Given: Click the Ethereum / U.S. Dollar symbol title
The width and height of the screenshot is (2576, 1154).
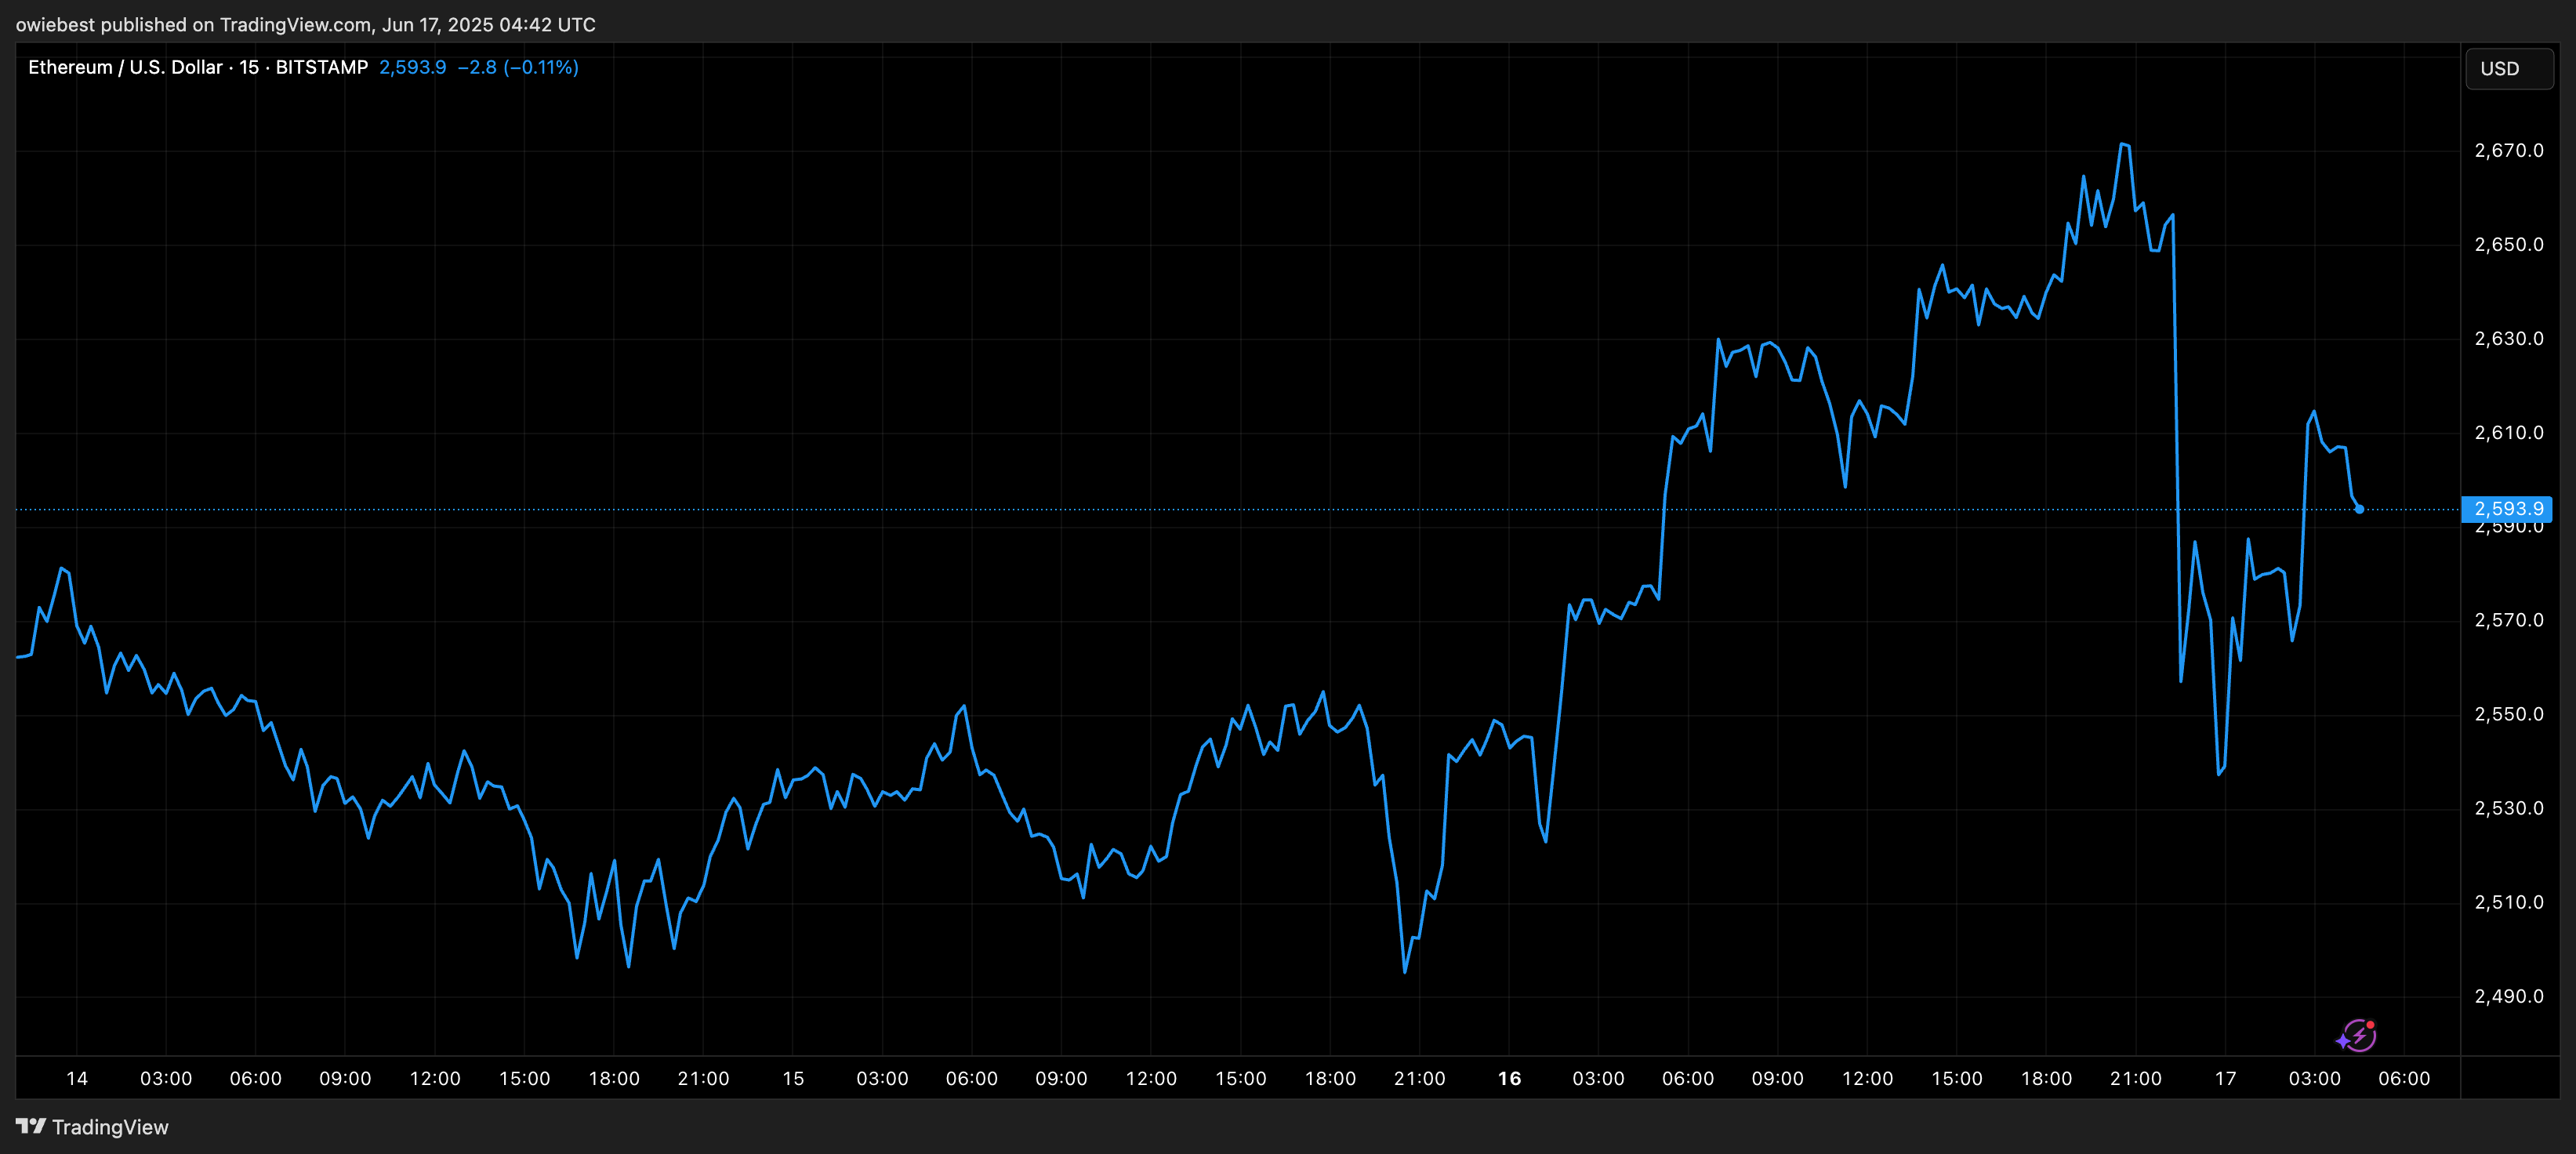Looking at the screenshot, I should [125, 67].
